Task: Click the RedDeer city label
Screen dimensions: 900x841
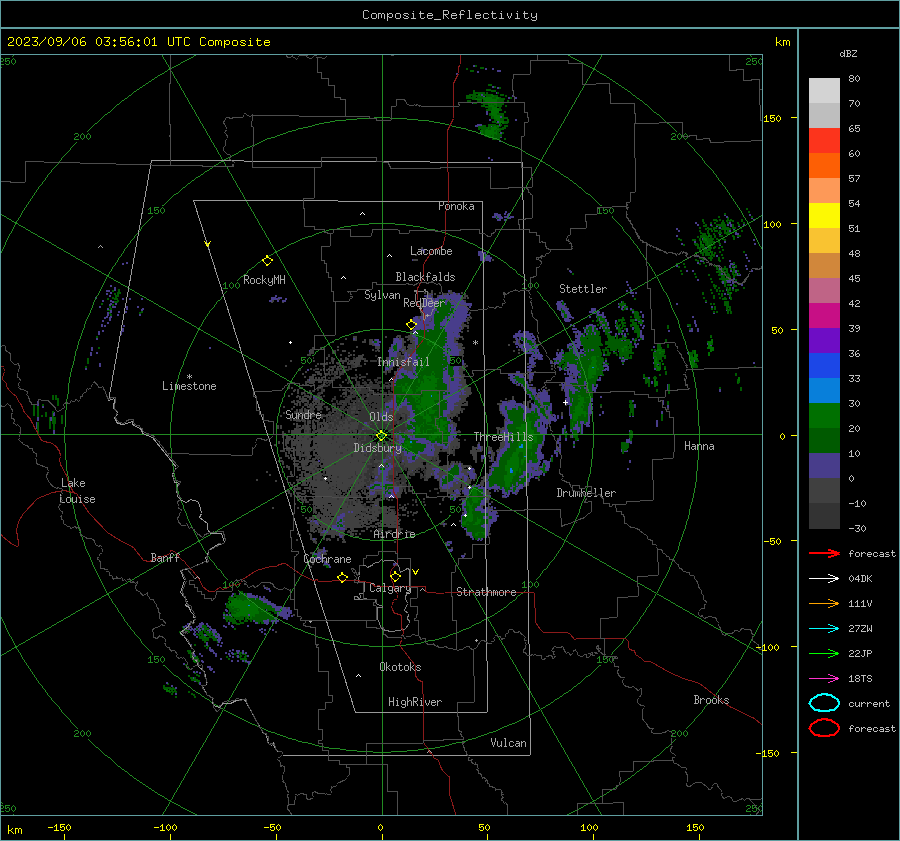Action: pos(424,303)
